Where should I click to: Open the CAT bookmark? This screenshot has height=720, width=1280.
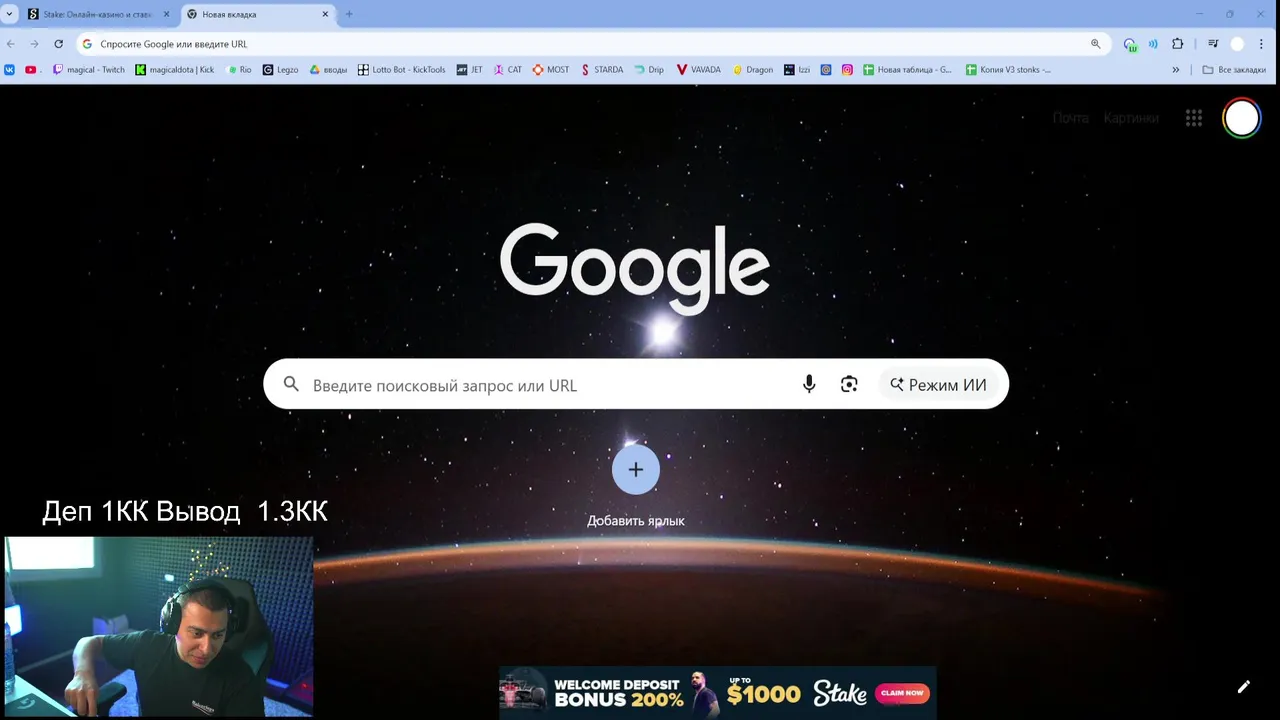[508, 70]
